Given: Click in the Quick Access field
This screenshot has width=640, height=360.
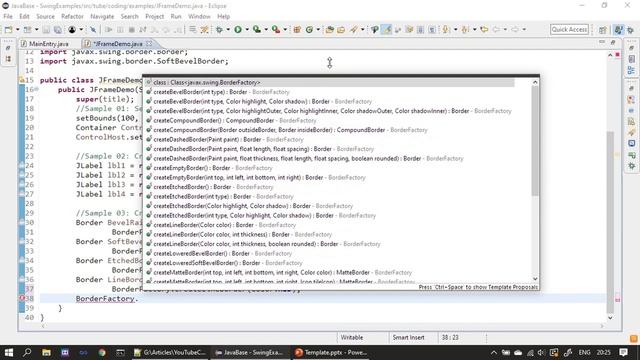Looking at the screenshot, I should [569, 29].
